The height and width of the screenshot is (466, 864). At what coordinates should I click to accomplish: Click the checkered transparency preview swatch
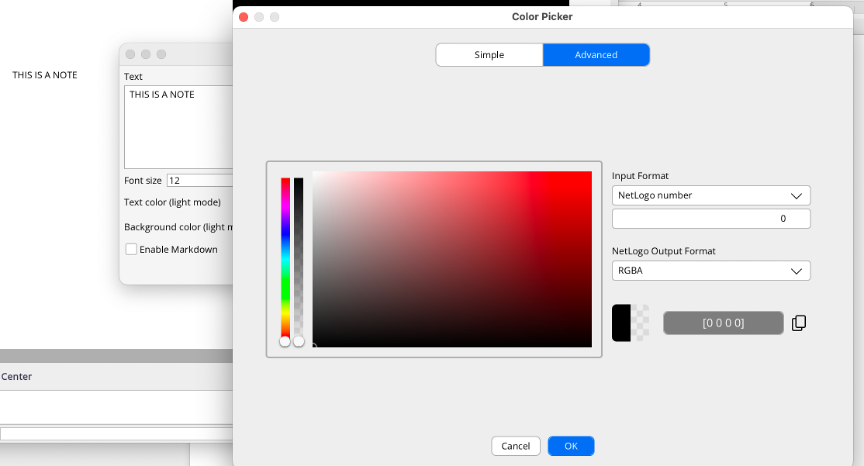tap(641, 323)
